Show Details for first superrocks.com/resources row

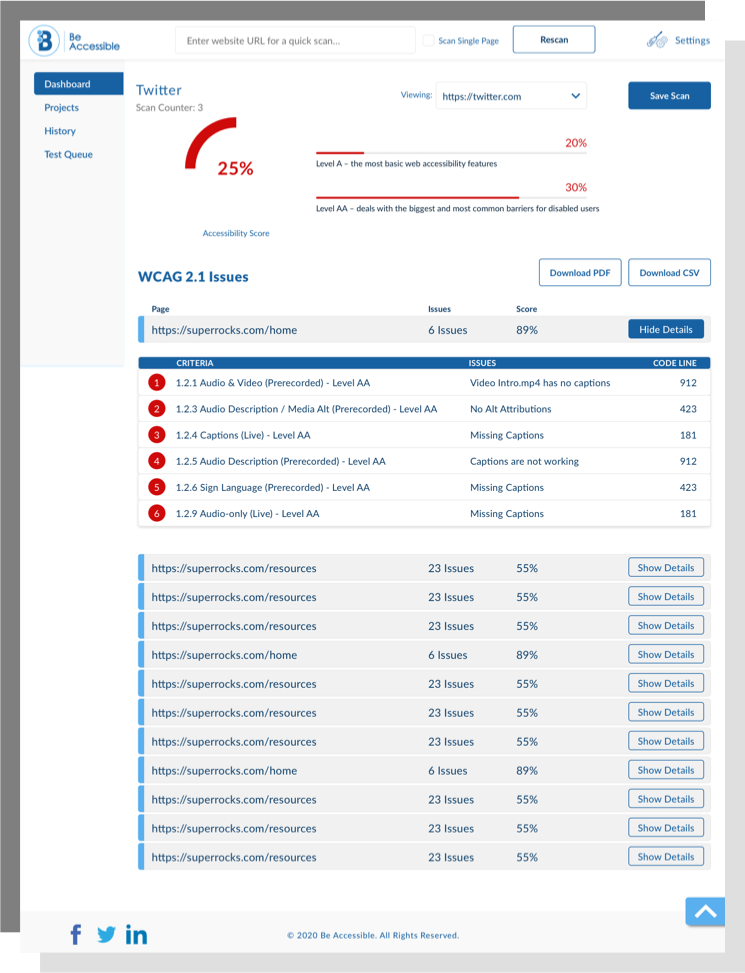tap(666, 568)
